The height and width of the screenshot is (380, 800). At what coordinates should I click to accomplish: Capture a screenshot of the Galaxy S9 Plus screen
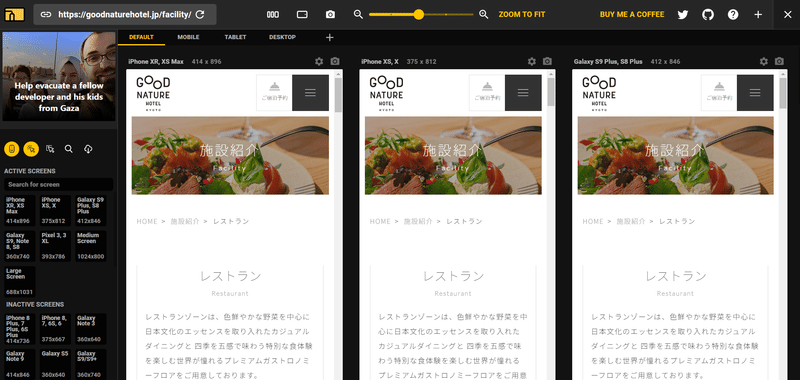[x=779, y=61]
